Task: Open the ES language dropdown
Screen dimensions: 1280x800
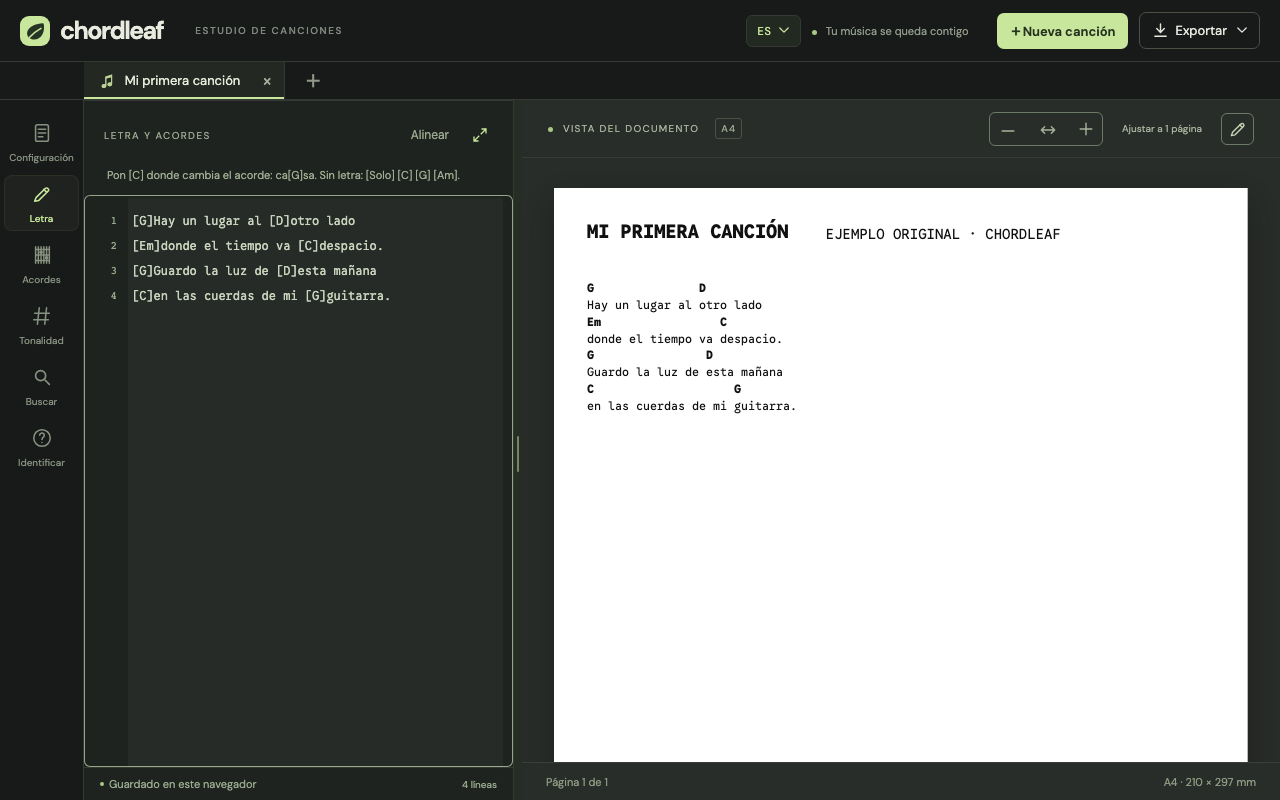Action: click(x=773, y=31)
